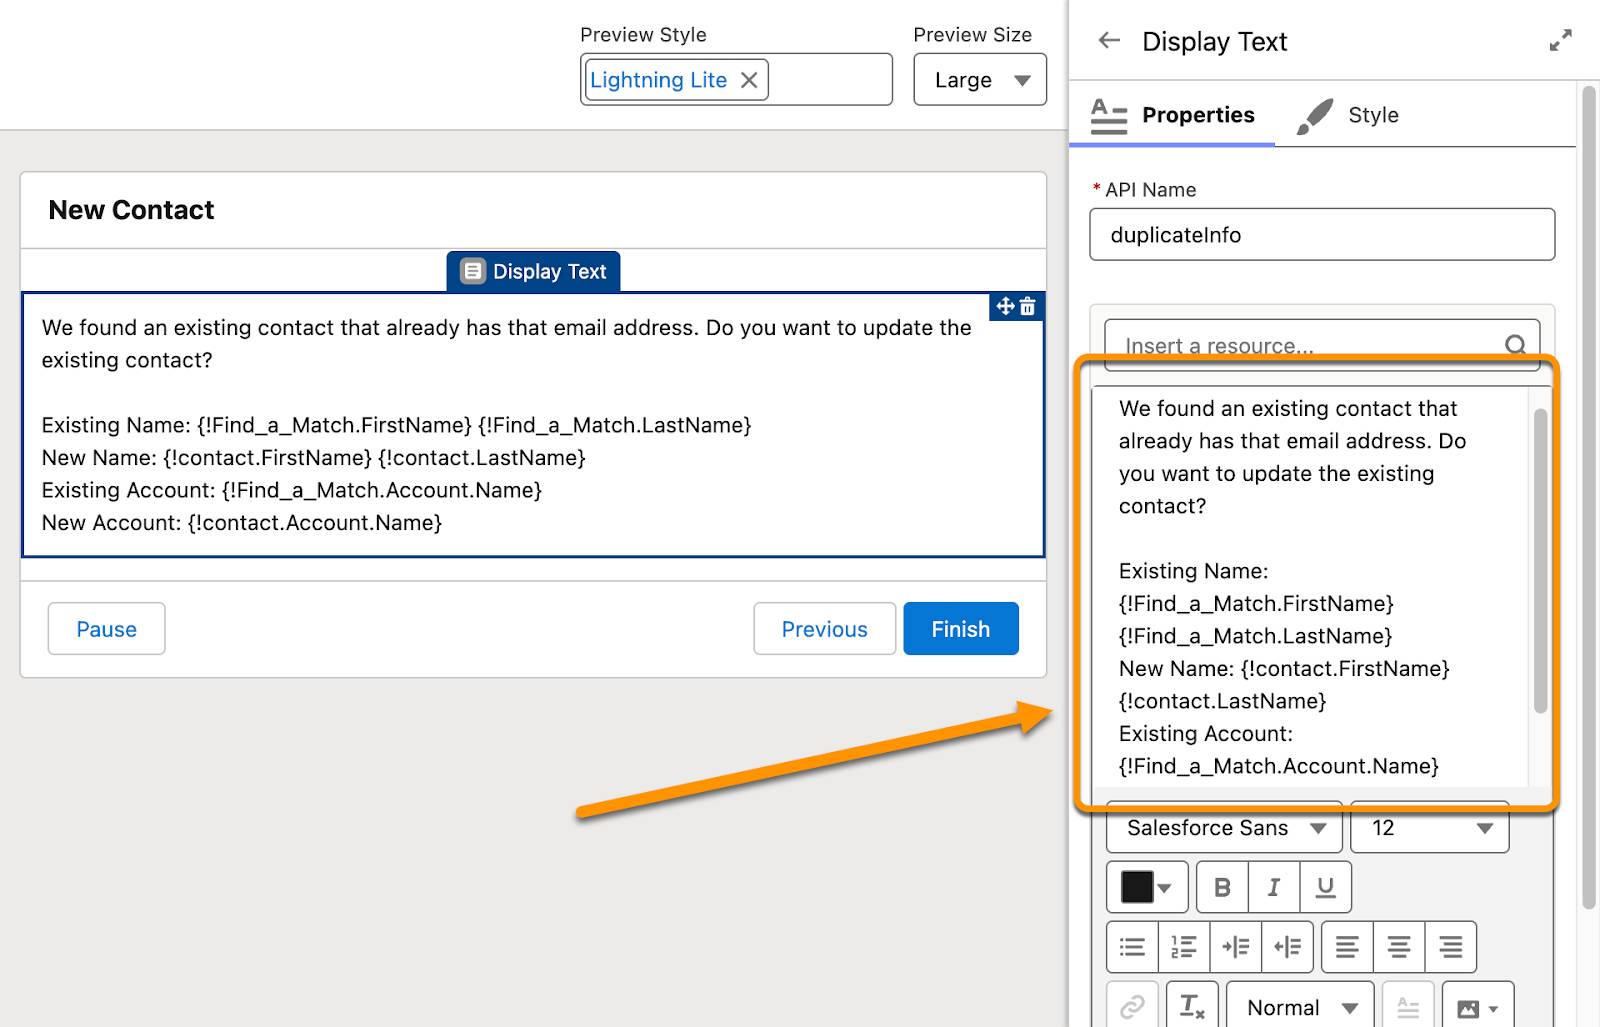The height and width of the screenshot is (1027, 1600).
Task: Click the decrease indent icon
Action: tap(1288, 946)
